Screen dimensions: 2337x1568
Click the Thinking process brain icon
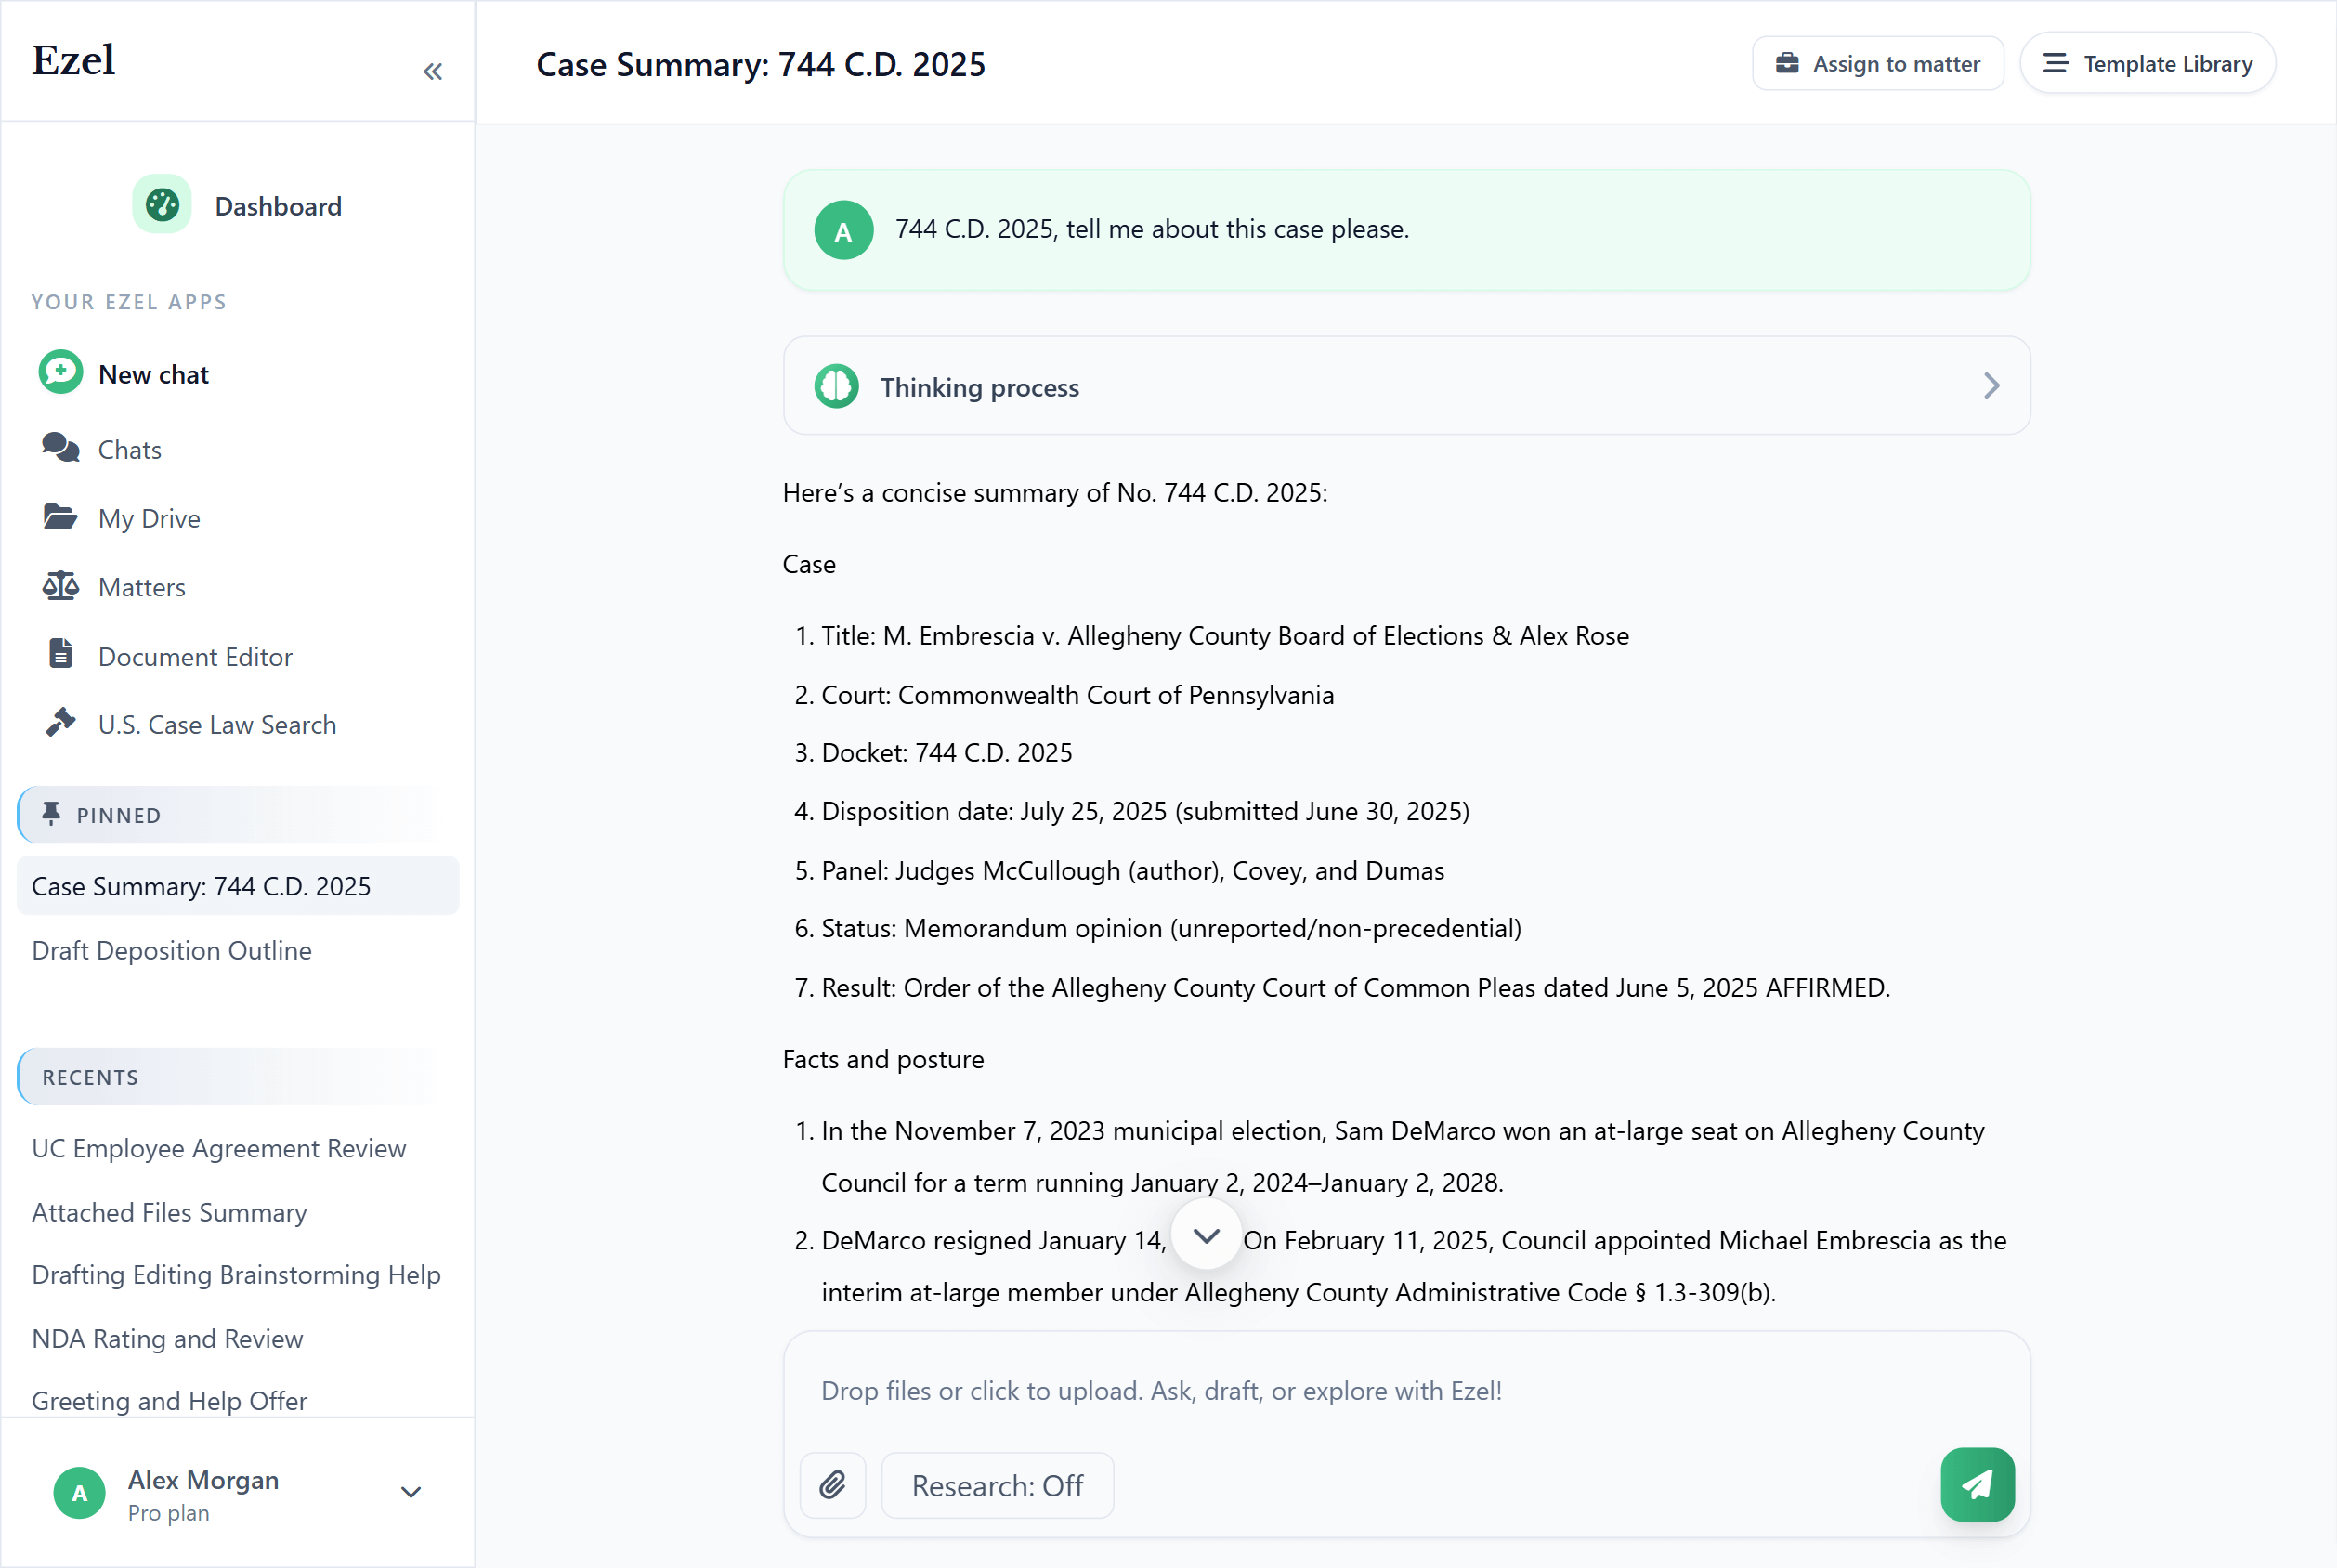[836, 386]
